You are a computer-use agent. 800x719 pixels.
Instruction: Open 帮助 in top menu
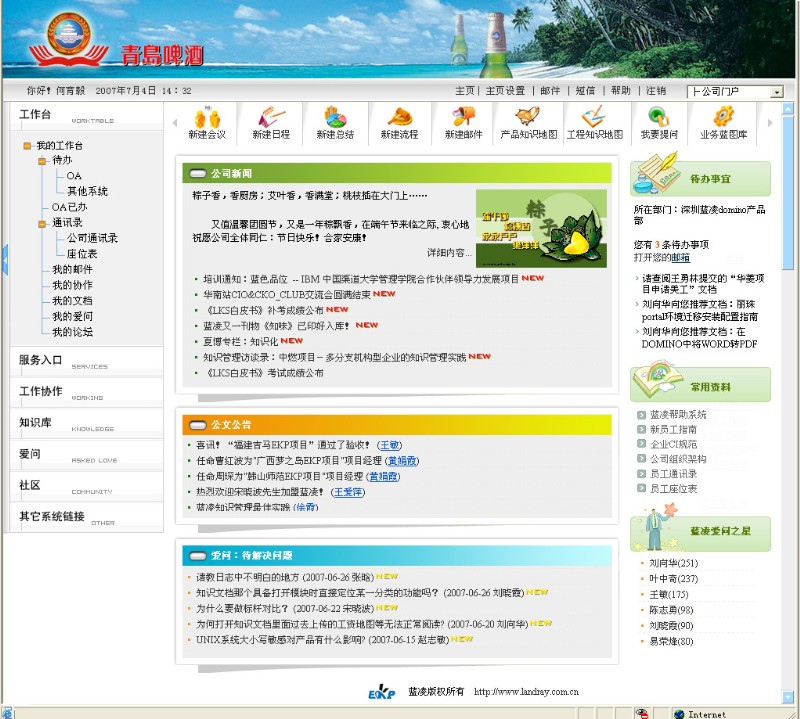click(x=621, y=91)
